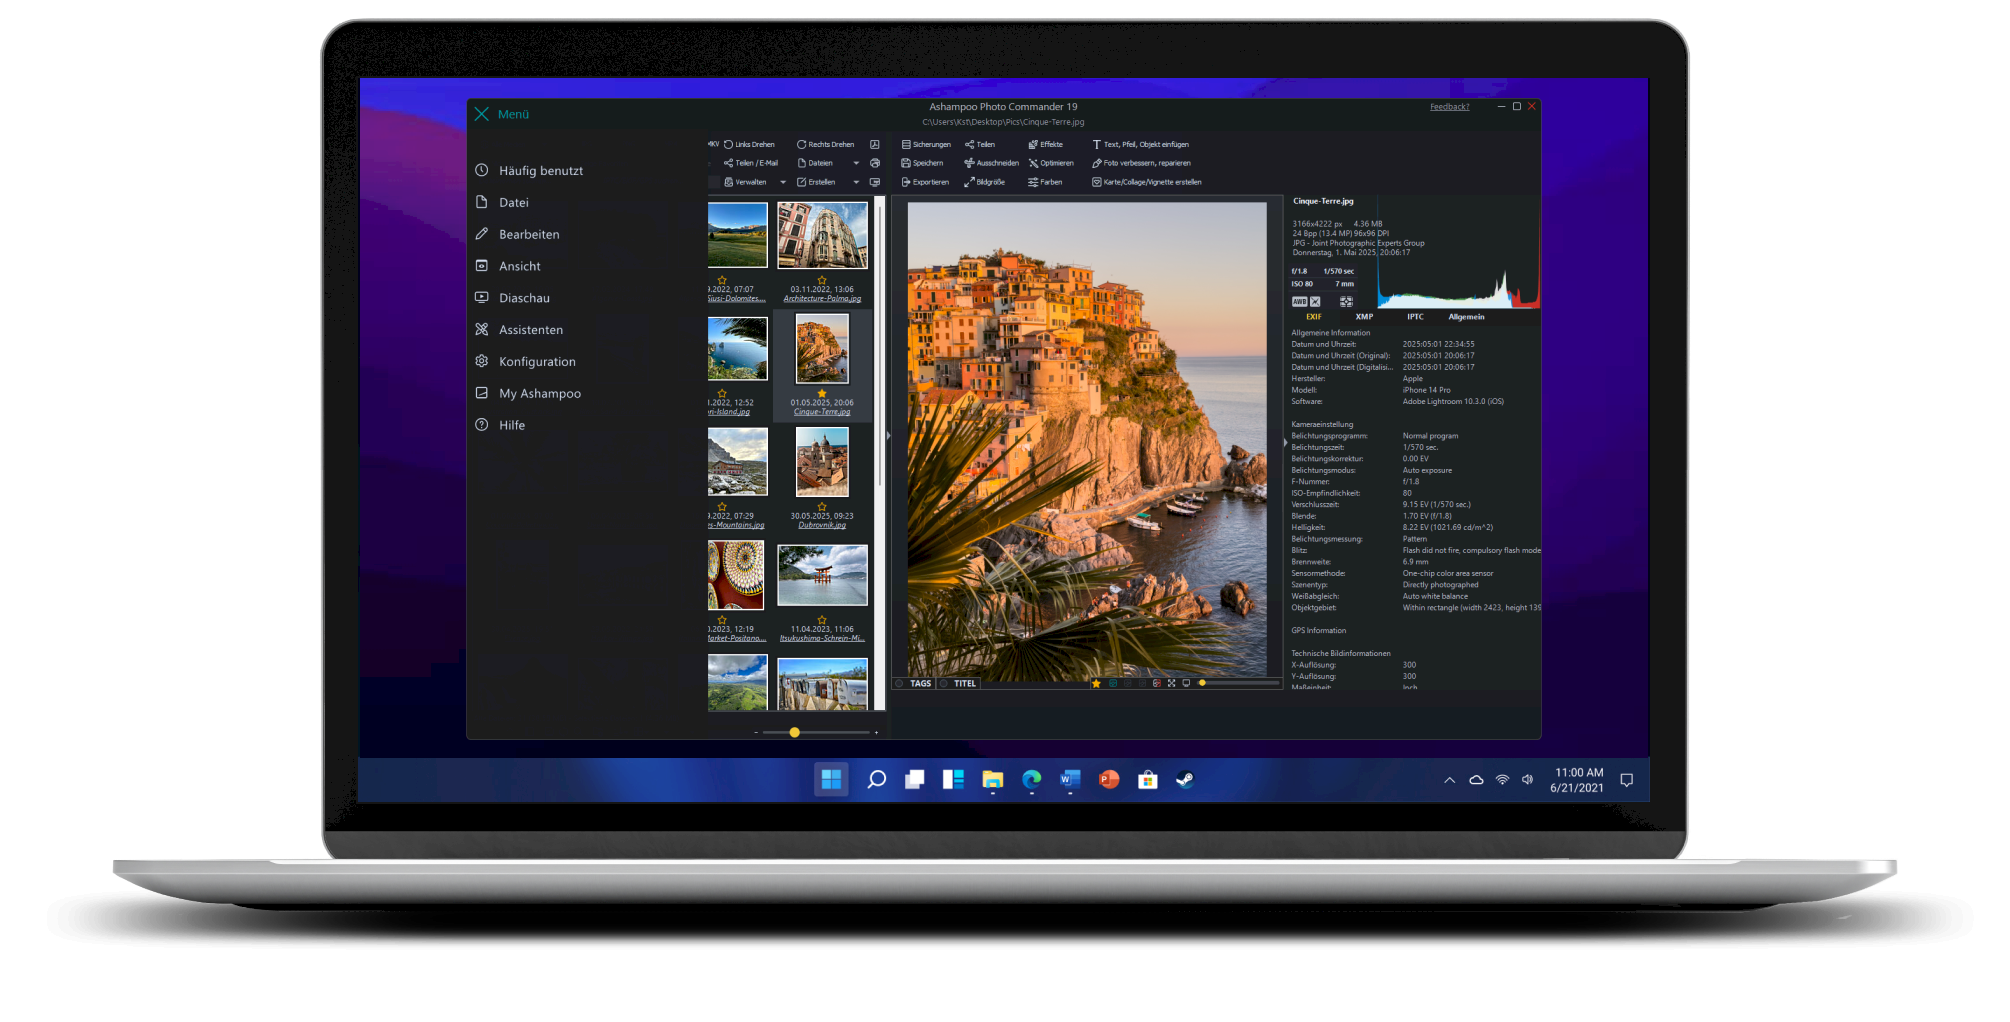
Task: Click the fullscreen arrows icon below the photo
Action: point(1171,684)
